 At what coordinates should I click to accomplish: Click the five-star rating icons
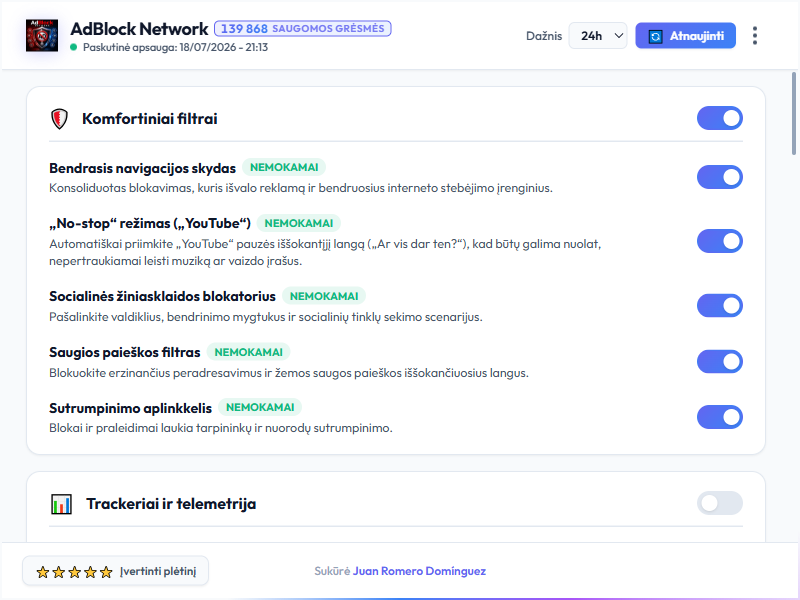(74, 572)
